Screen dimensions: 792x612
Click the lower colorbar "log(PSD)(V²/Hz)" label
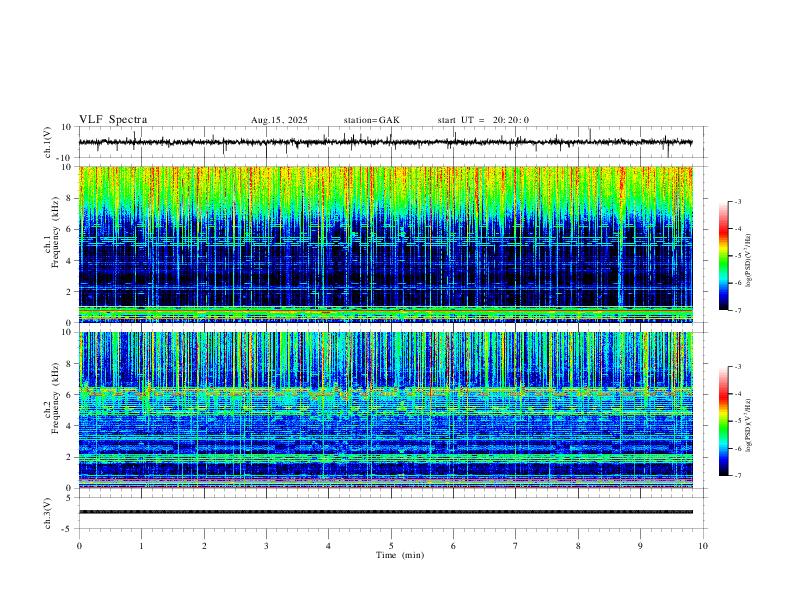coord(748,425)
